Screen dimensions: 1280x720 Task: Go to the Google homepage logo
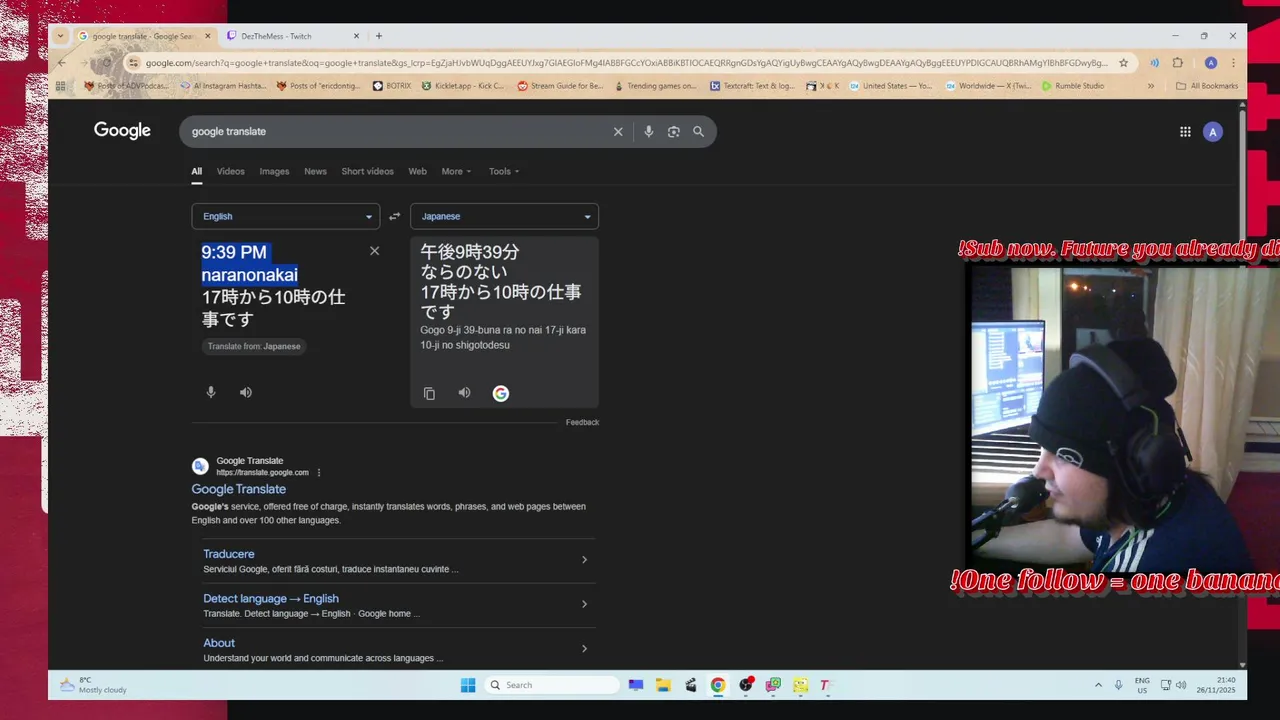click(x=122, y=131)
